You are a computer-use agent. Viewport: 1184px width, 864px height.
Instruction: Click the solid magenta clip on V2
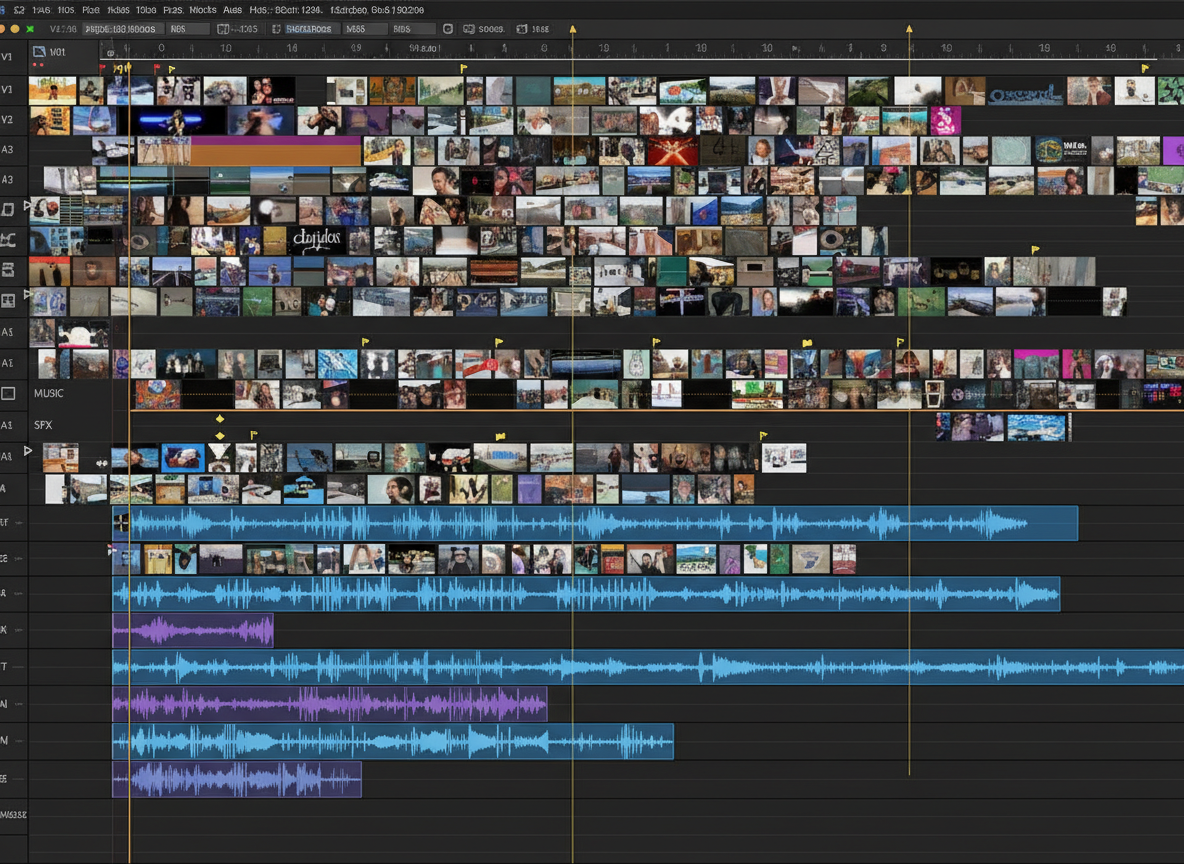pos(946,121)
